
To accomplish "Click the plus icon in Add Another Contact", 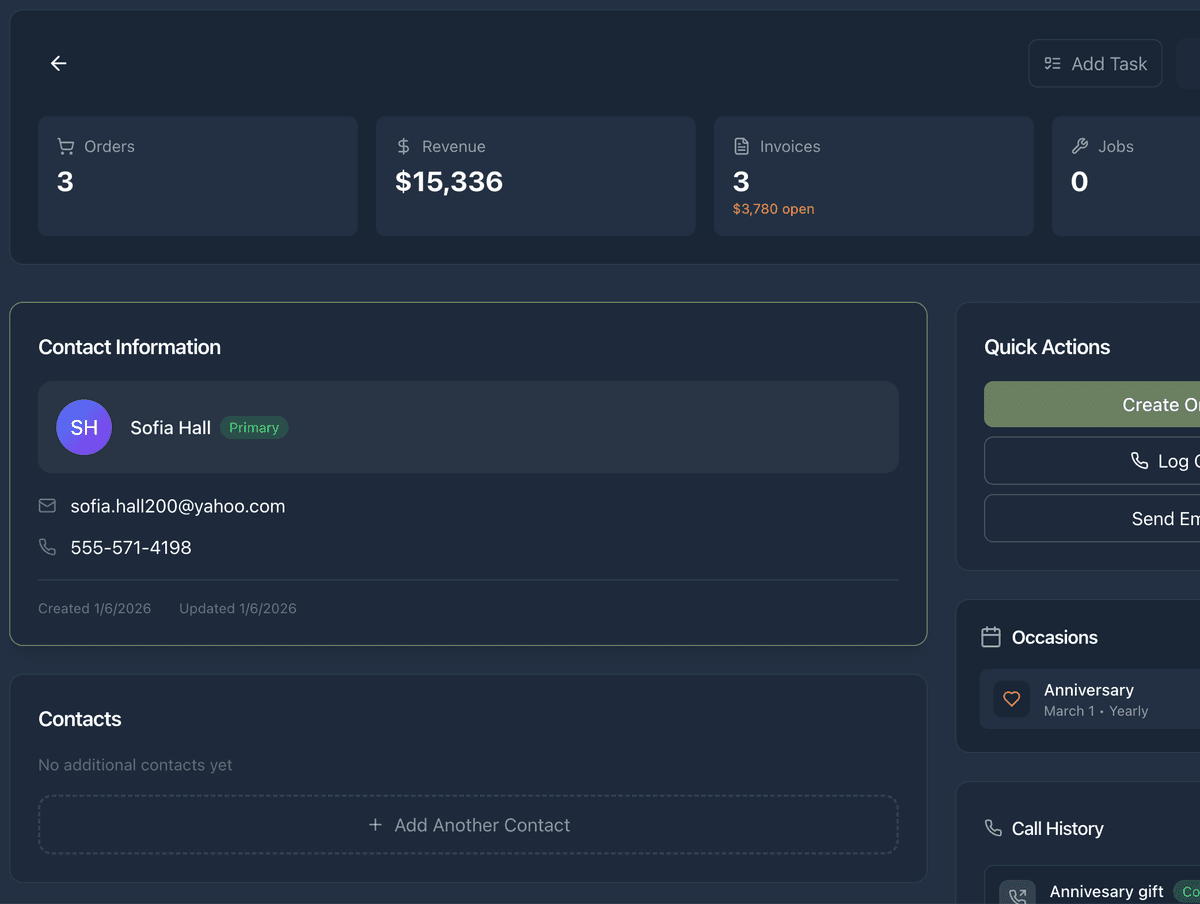I will click(x=375, y=825).
